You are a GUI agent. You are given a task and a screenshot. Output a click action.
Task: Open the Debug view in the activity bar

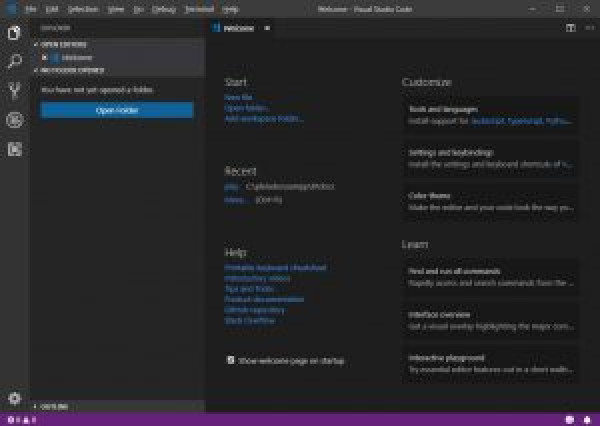[15, 120]
